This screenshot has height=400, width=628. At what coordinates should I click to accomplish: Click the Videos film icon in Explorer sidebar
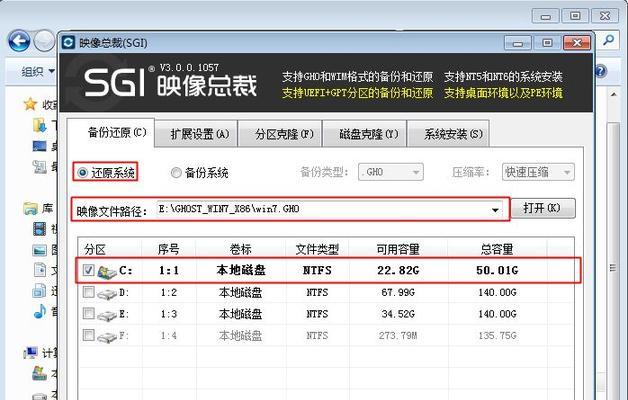click(40, 229)
